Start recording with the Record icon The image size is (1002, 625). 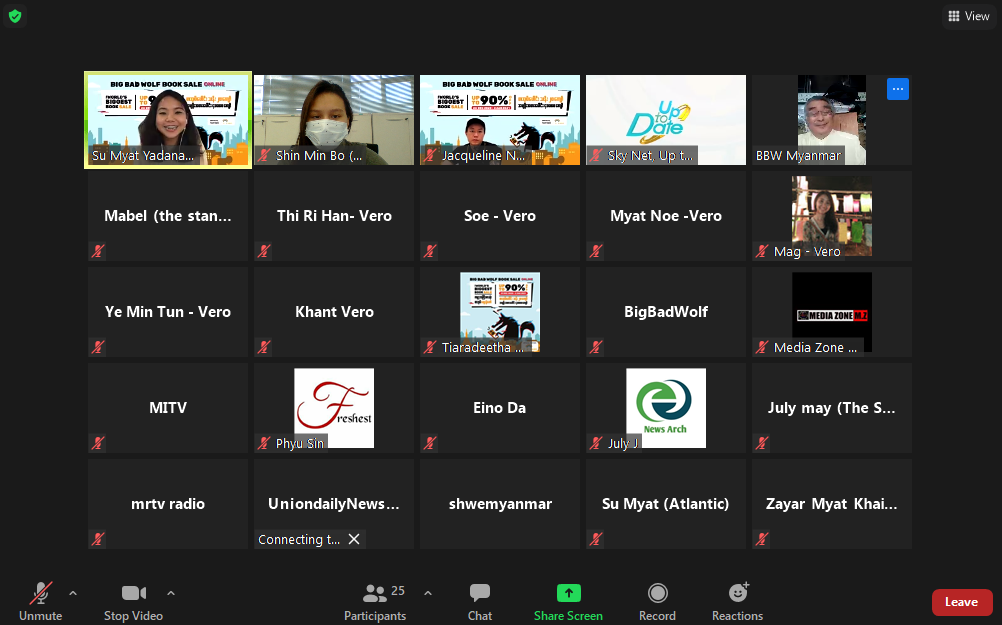tap(657, 593)
